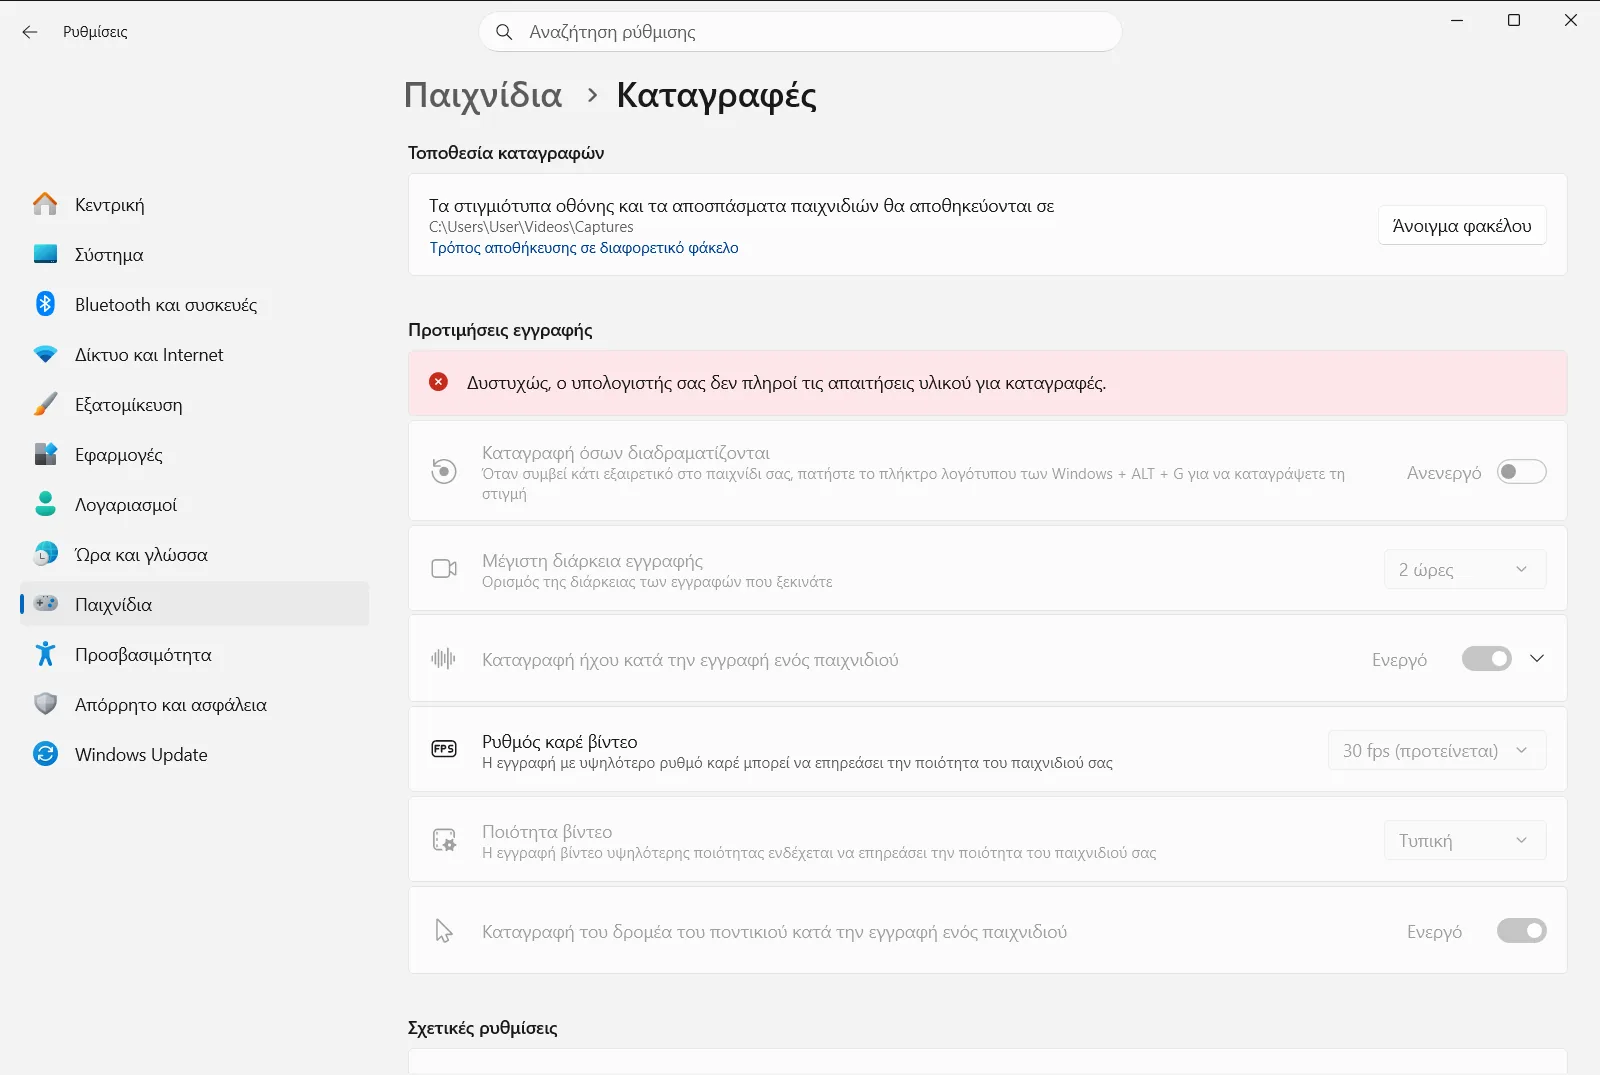Click the Ώρα και γλώσσα globe clock icon
This screenshot has height=1075, width=1600.
coord(45,554)
